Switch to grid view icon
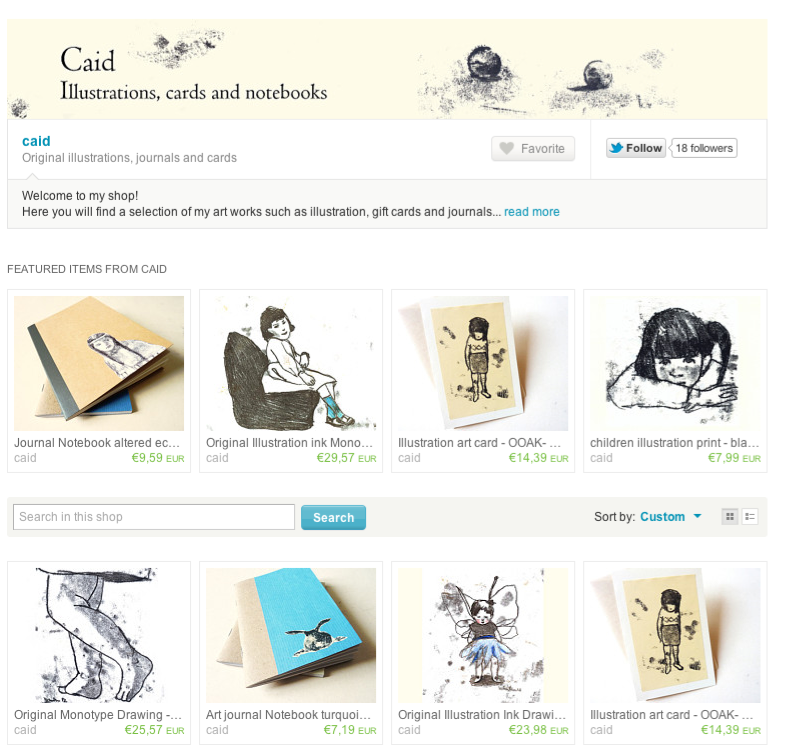This screenshot has height=748, width=808. coord(730,516)
